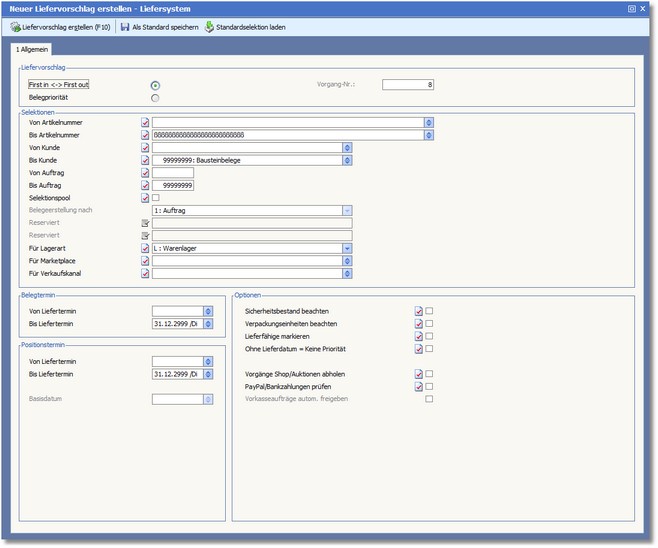Click into the Vorgang-Nr. input field
This screenshot has height=548, width=658.
tap(407, 85)
